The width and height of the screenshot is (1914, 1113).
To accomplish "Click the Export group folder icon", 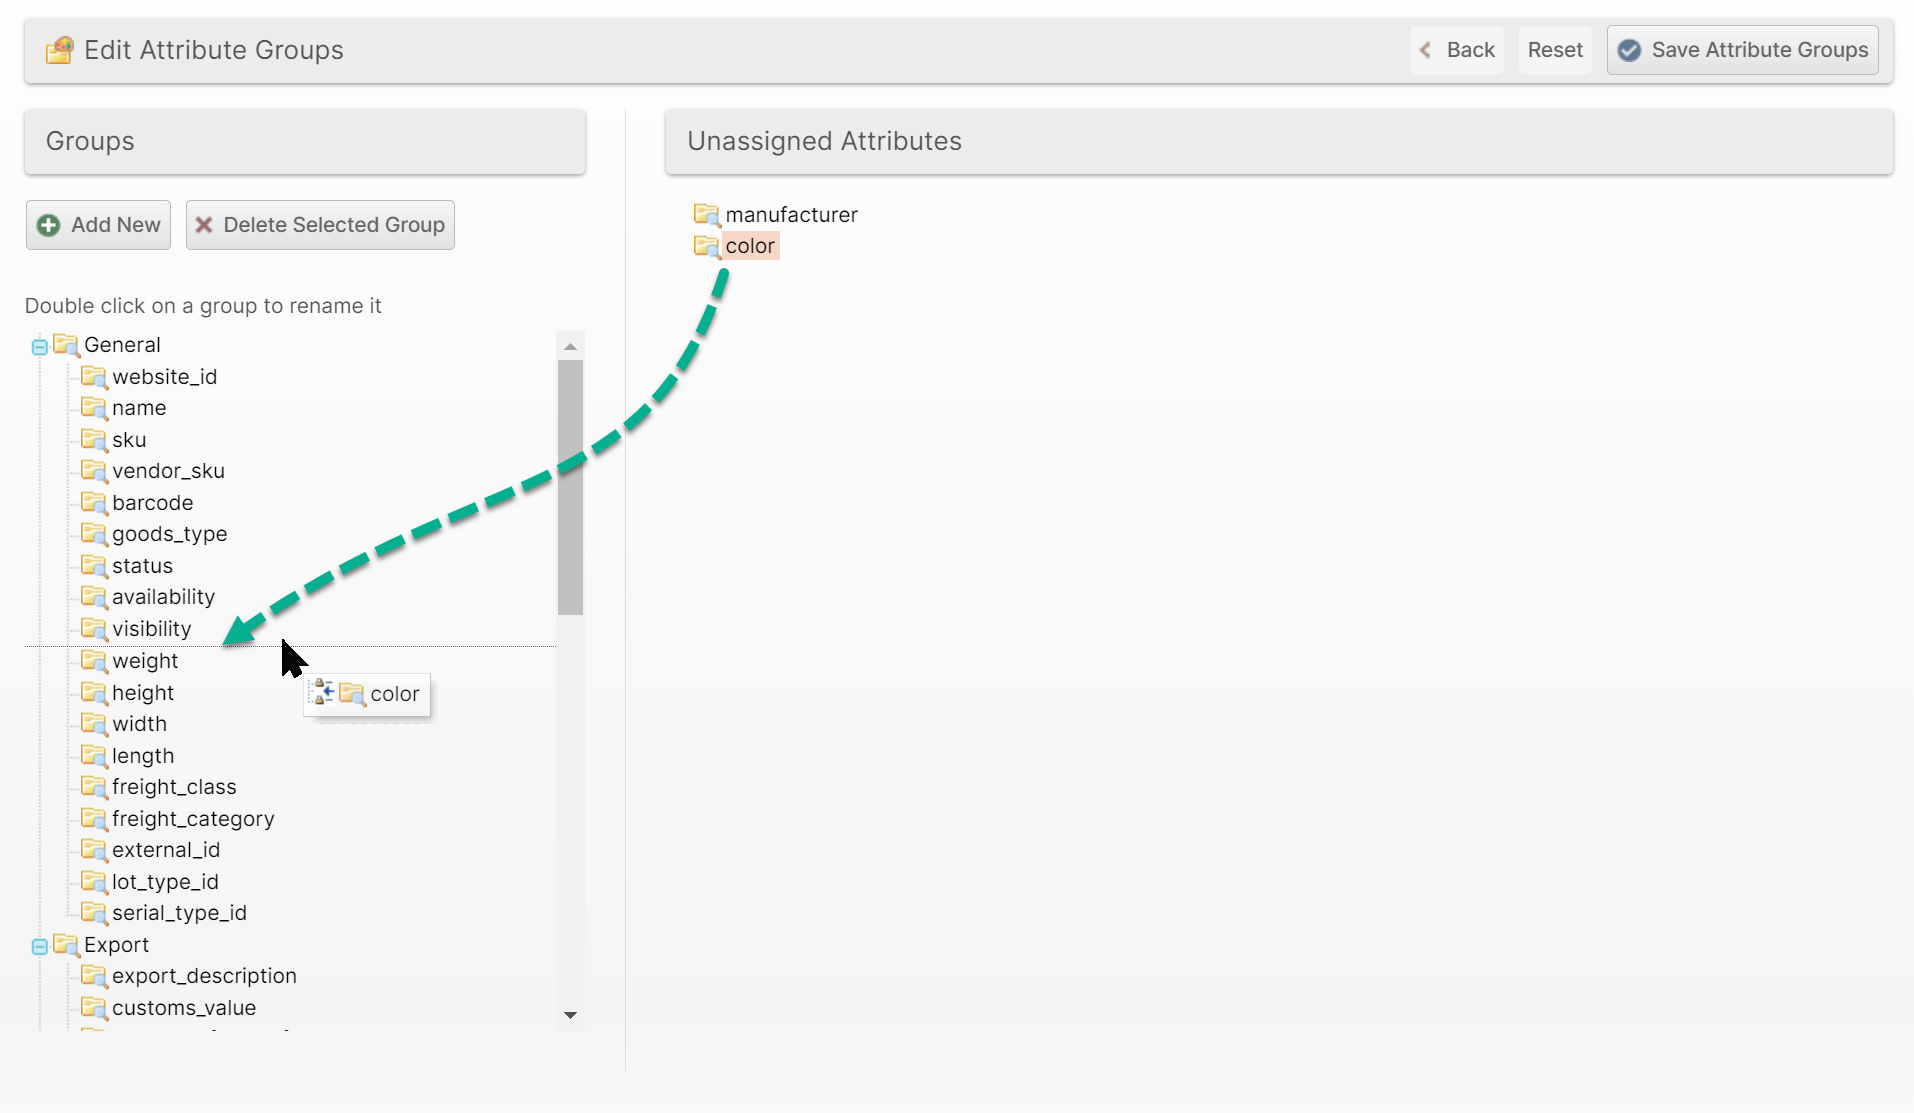I will [66, 945].
